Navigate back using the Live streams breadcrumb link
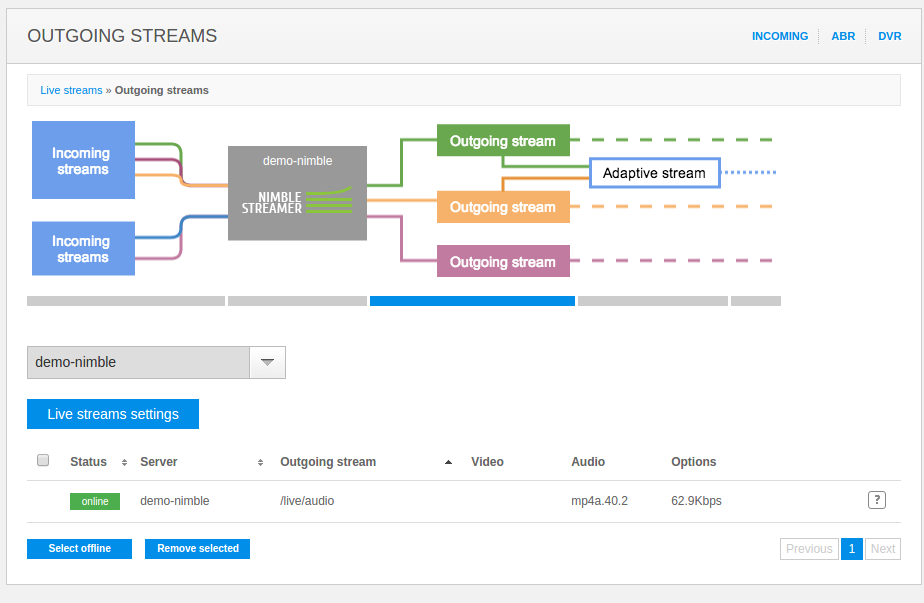 pos(71,90)
